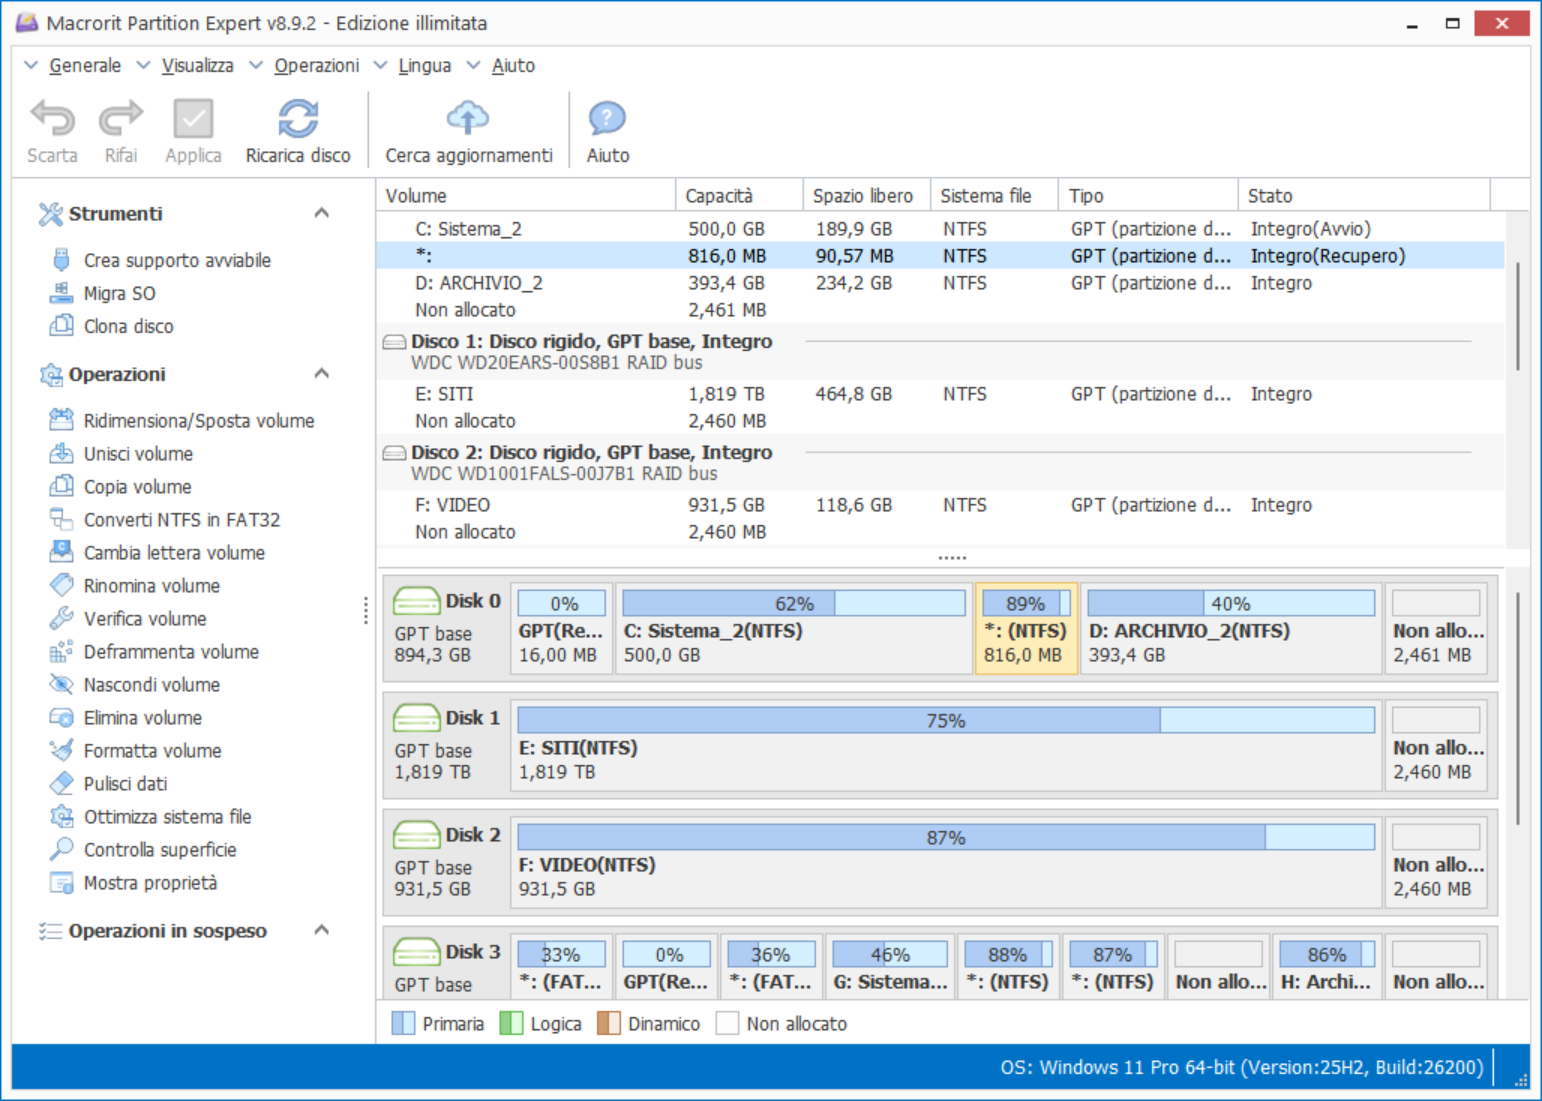
Task: Sort by the Volume column header
Action: (x=526, y=196)
